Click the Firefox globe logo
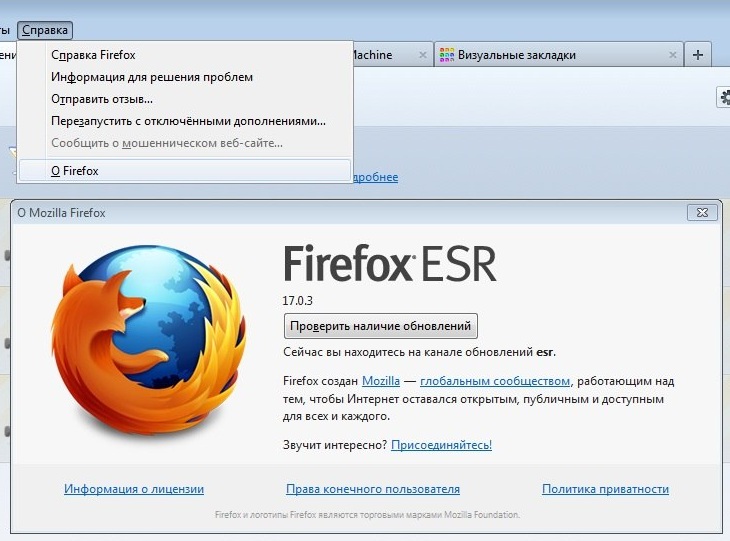The height and width of the screenshot is (541, 730). (149, 340)
